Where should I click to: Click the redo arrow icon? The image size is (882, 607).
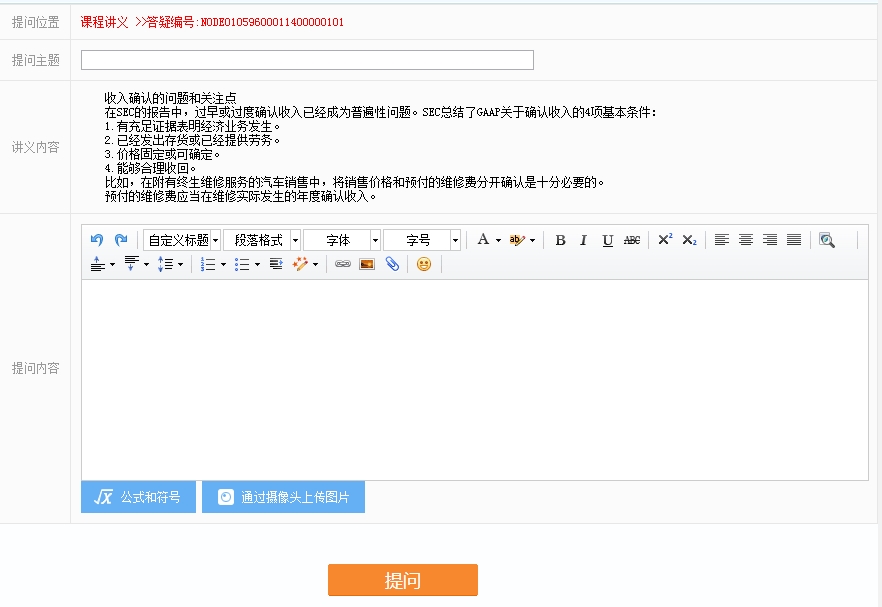(121, 240)
